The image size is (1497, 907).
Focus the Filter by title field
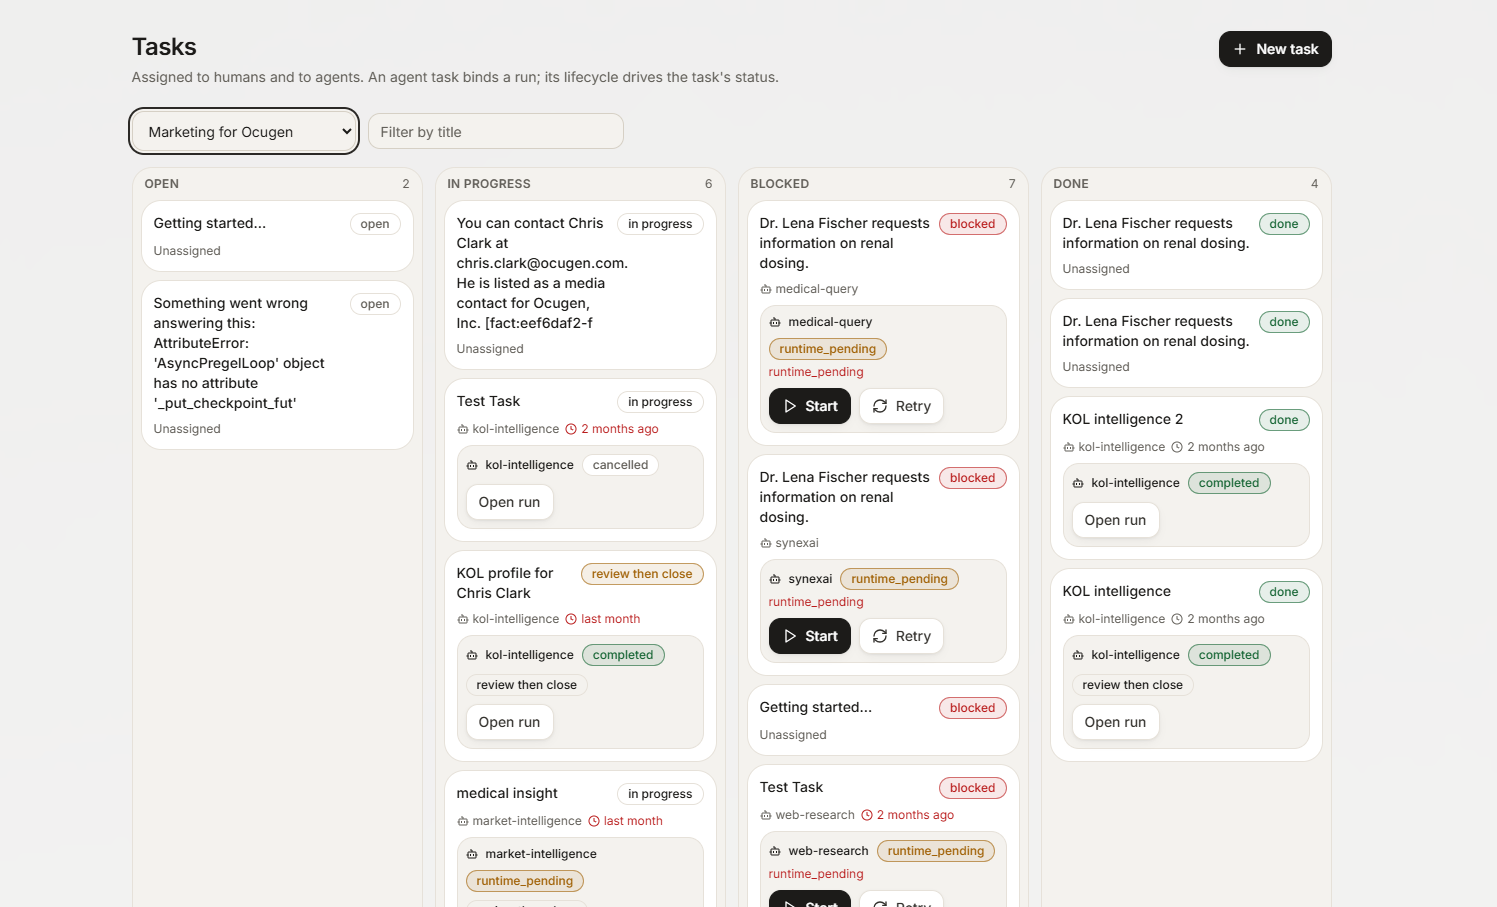[x=496, y=132]
